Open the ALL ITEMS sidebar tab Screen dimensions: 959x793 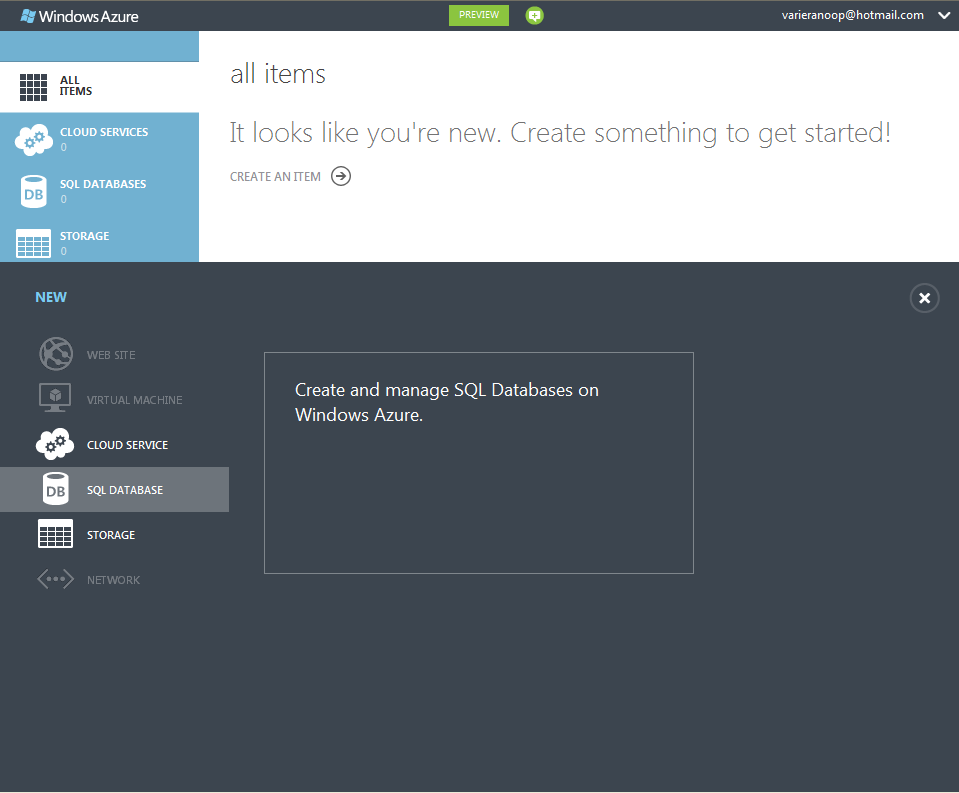(99, 87)
